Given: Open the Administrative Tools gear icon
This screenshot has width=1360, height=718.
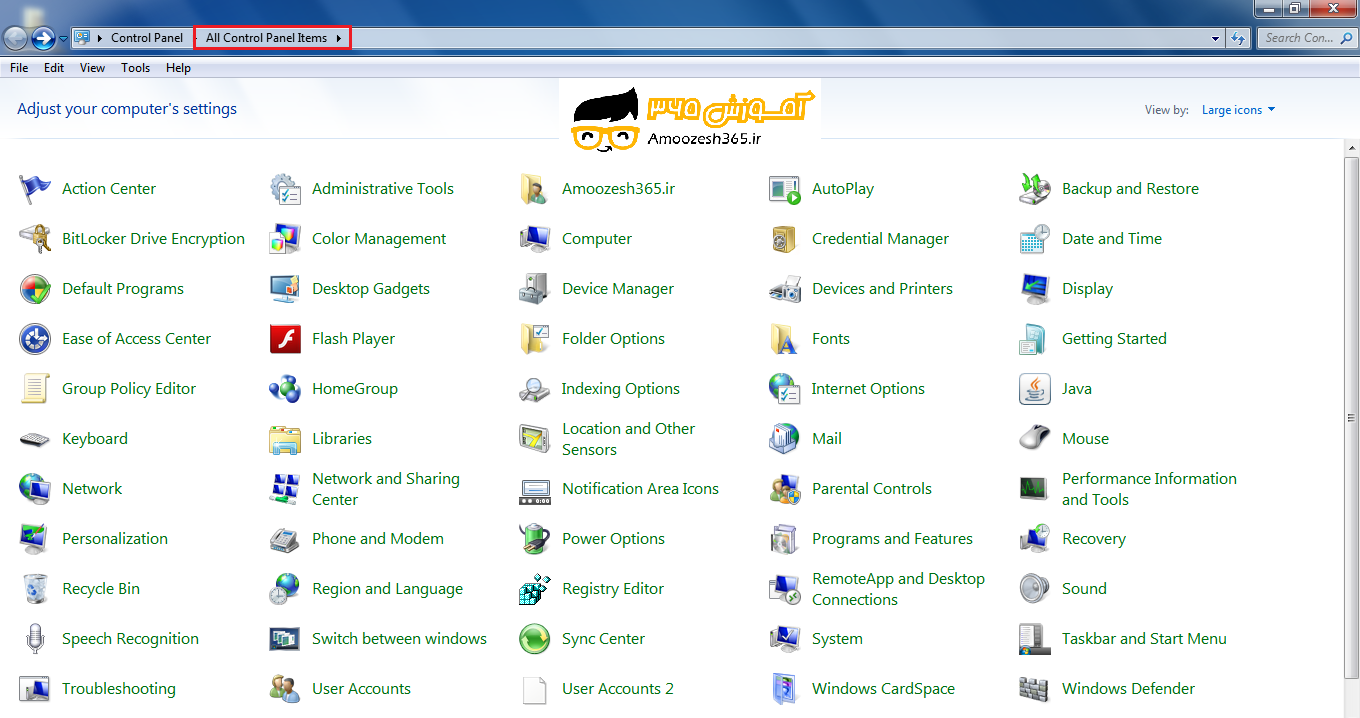Looking at the screenshot, I should tap(285, 189).
